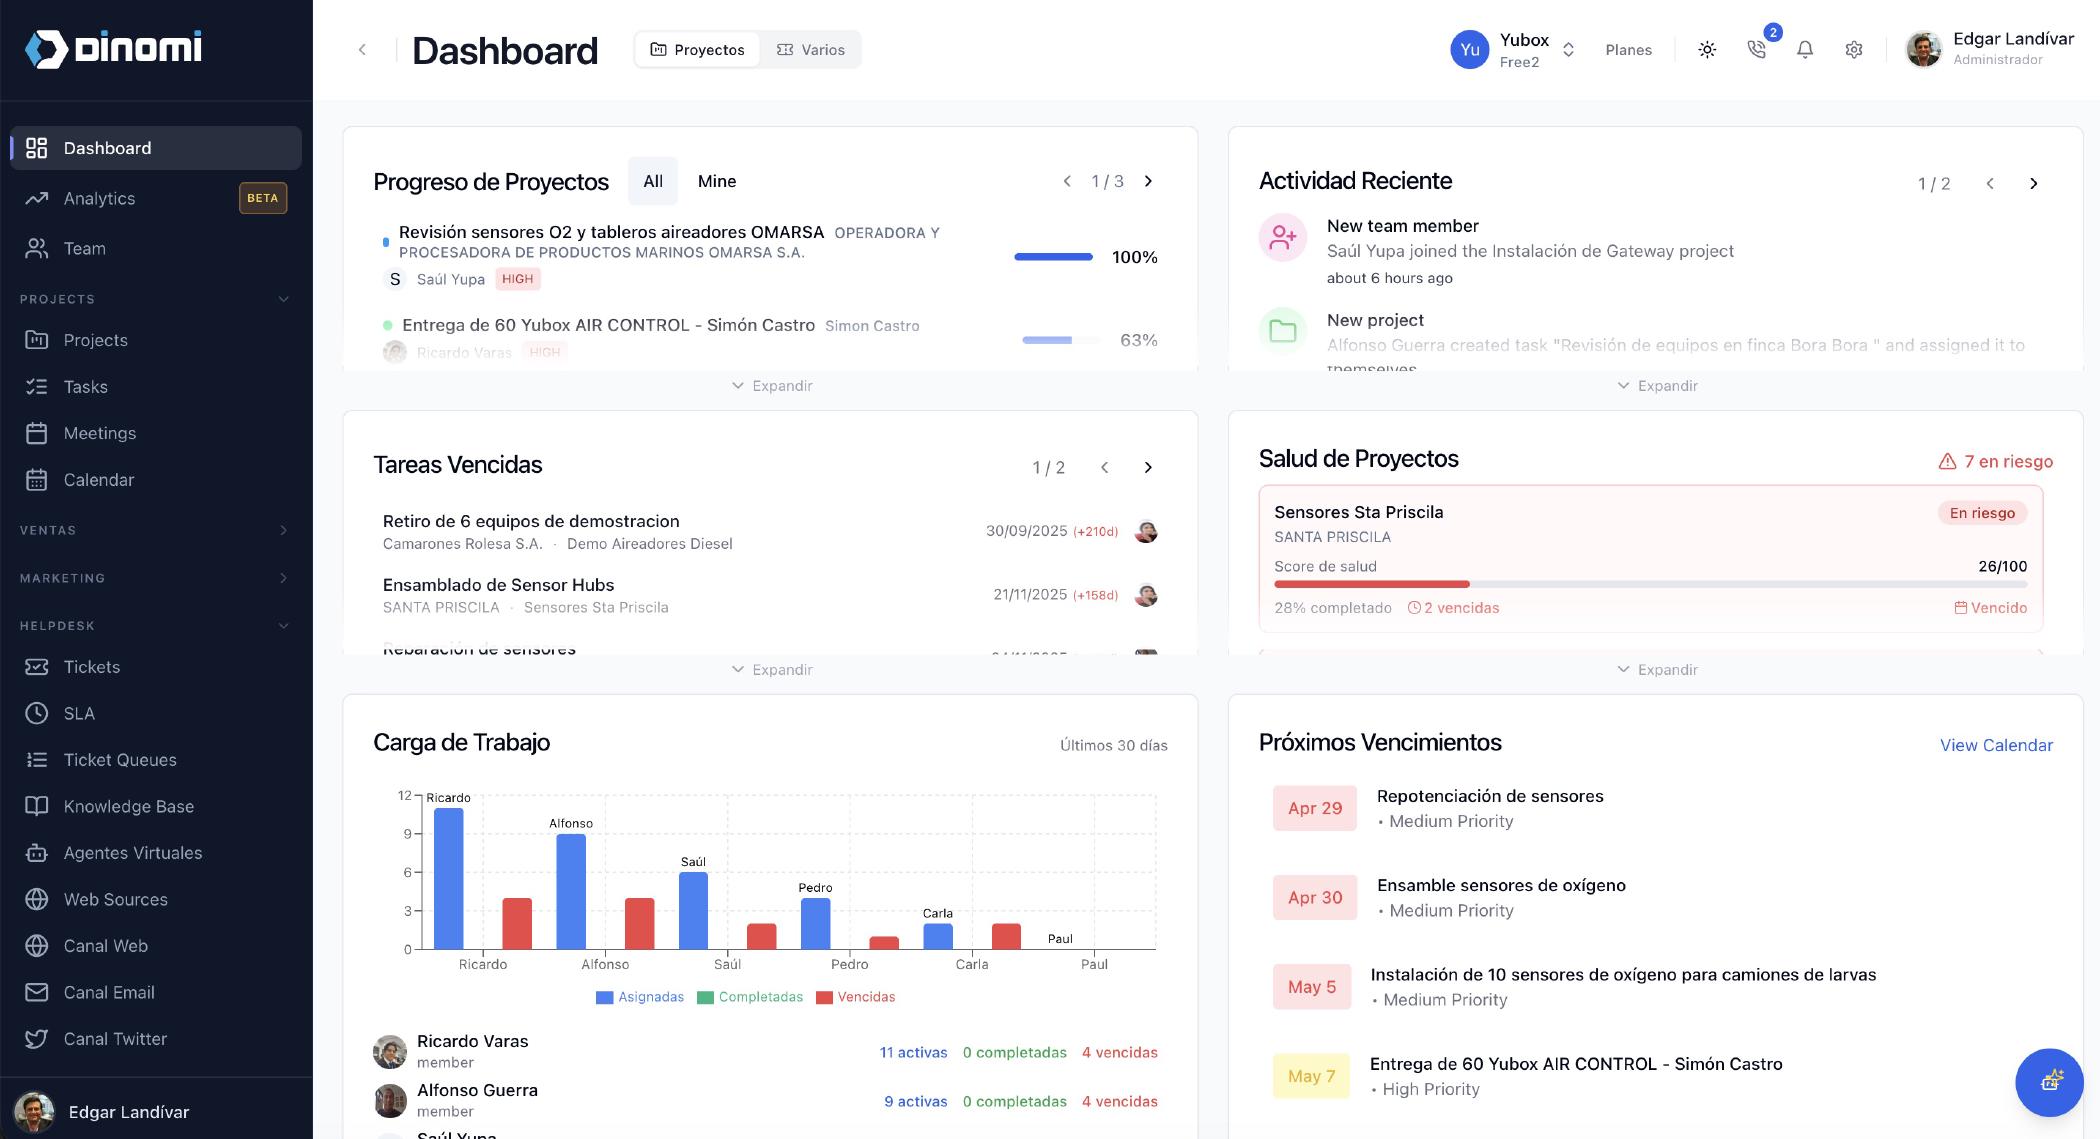Go to next page of Progreso de Proyectos
Screen dimensions: 2100x1139
1148,181
